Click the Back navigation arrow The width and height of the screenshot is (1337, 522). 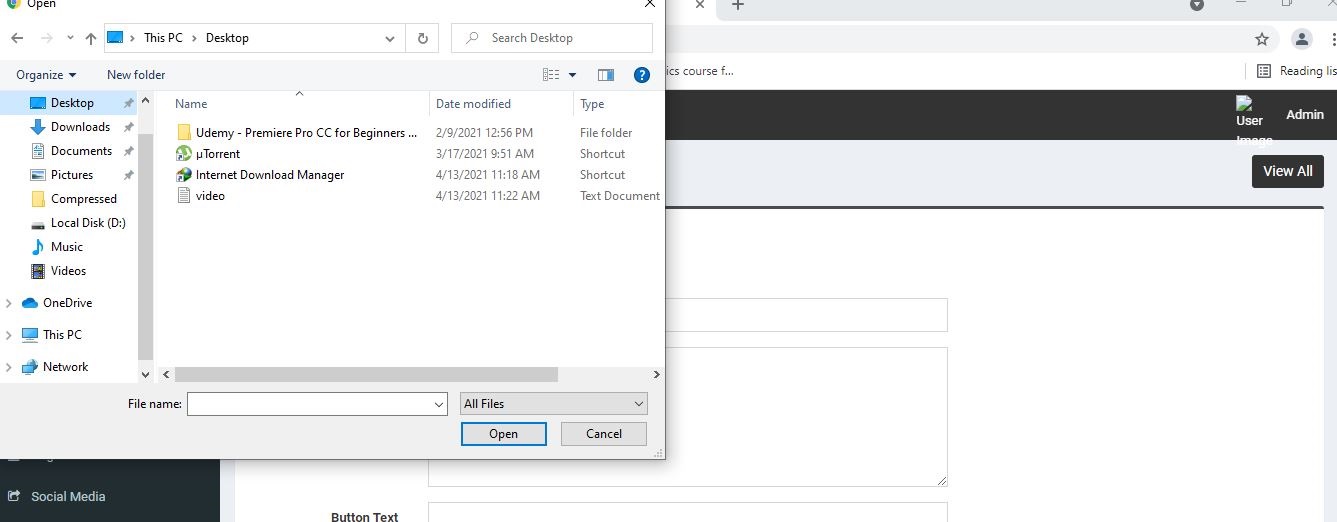[17, 38]
